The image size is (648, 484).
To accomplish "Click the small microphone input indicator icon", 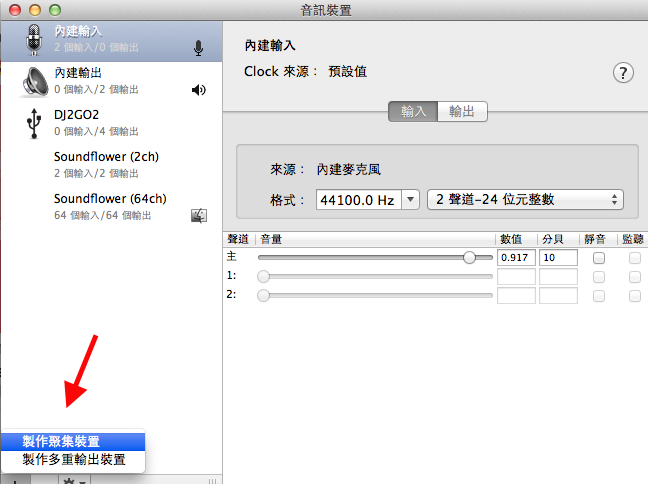I will point(198,48).
